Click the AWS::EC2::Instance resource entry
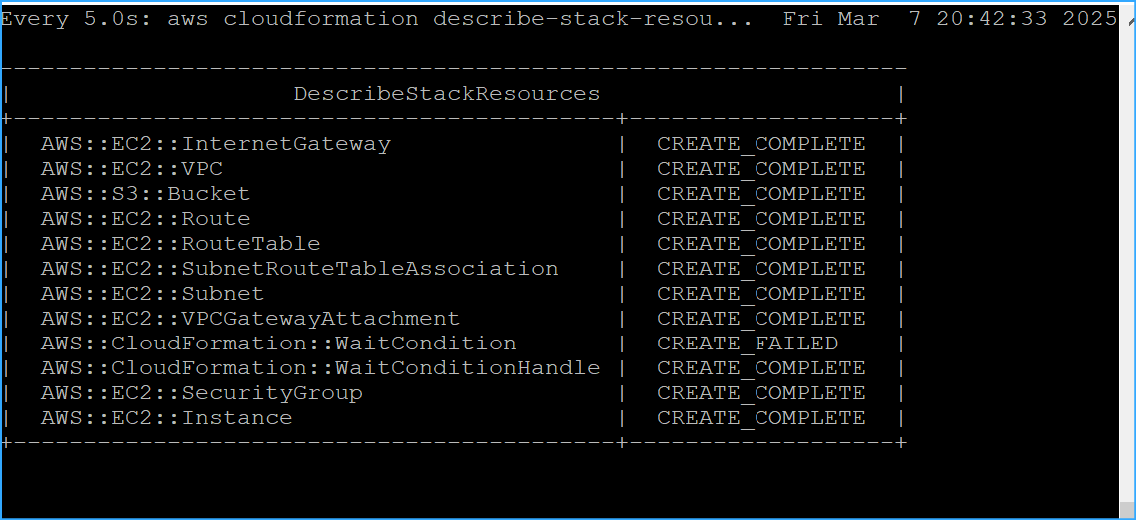Screen dimensions: 1136x520 point(166,418)
